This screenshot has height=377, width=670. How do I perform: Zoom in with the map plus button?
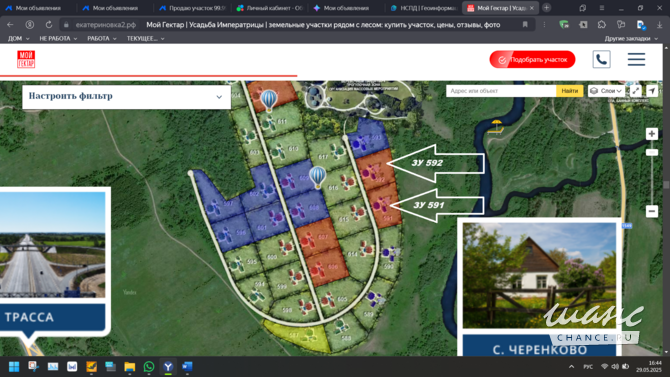(652, 134)
